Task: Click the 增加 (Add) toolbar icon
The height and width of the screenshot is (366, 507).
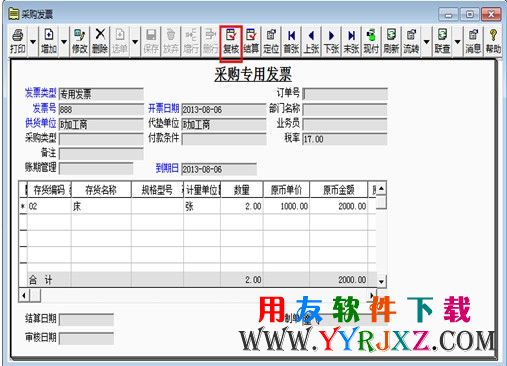Action: pos(49,41)
